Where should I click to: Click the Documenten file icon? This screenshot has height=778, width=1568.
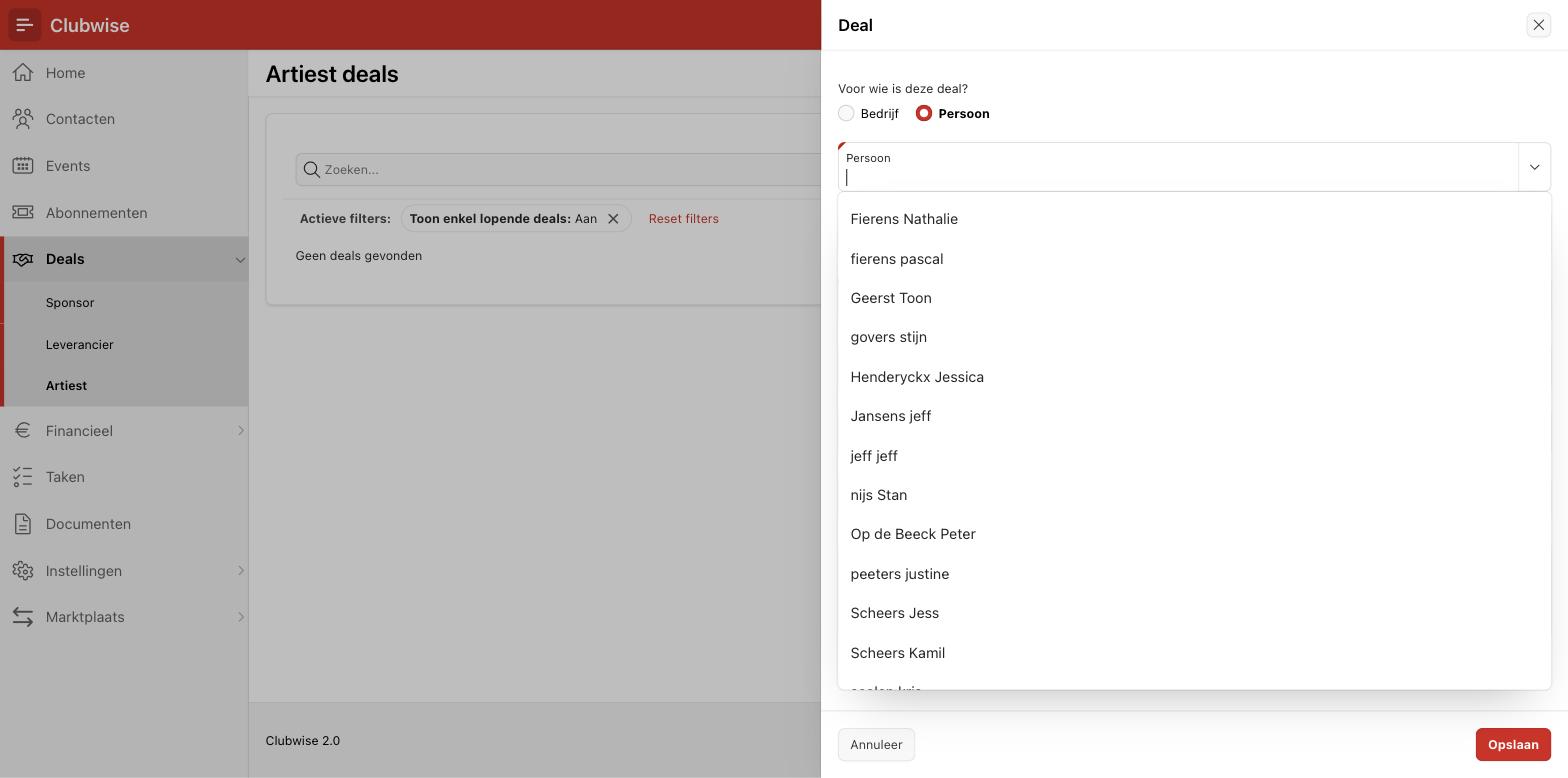coord(23,523)
